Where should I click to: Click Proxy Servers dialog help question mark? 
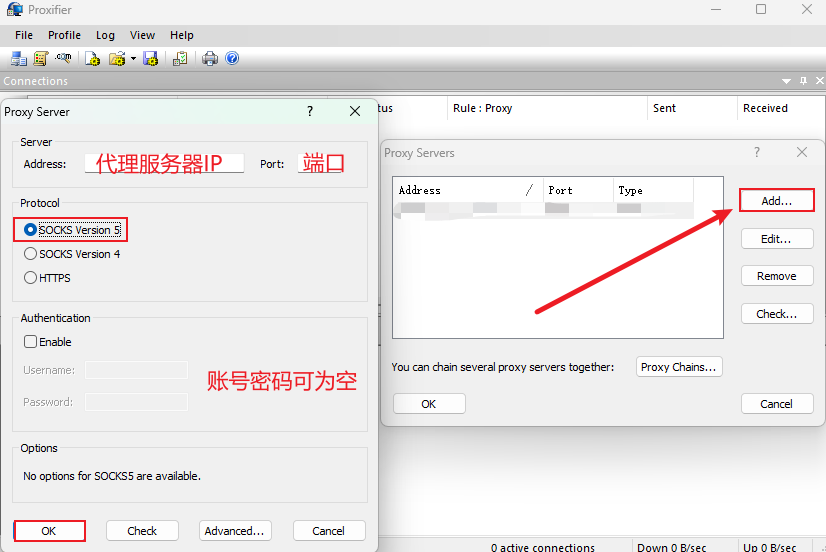(x=757, y=152)
